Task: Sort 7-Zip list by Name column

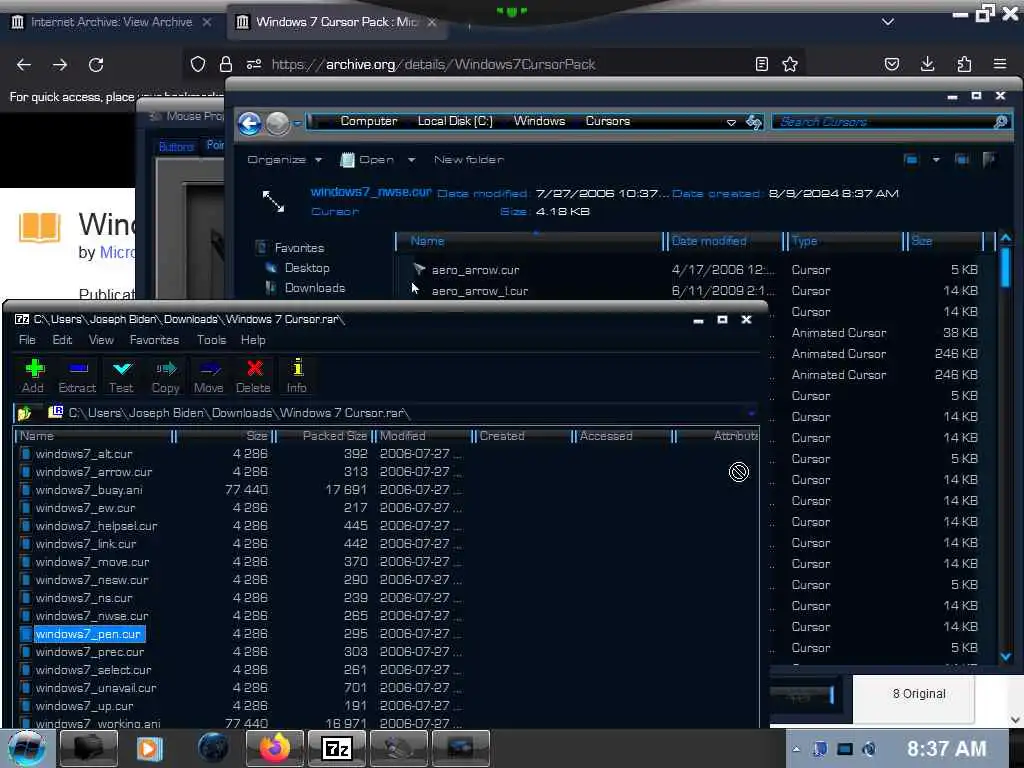Action: (93, 436)
